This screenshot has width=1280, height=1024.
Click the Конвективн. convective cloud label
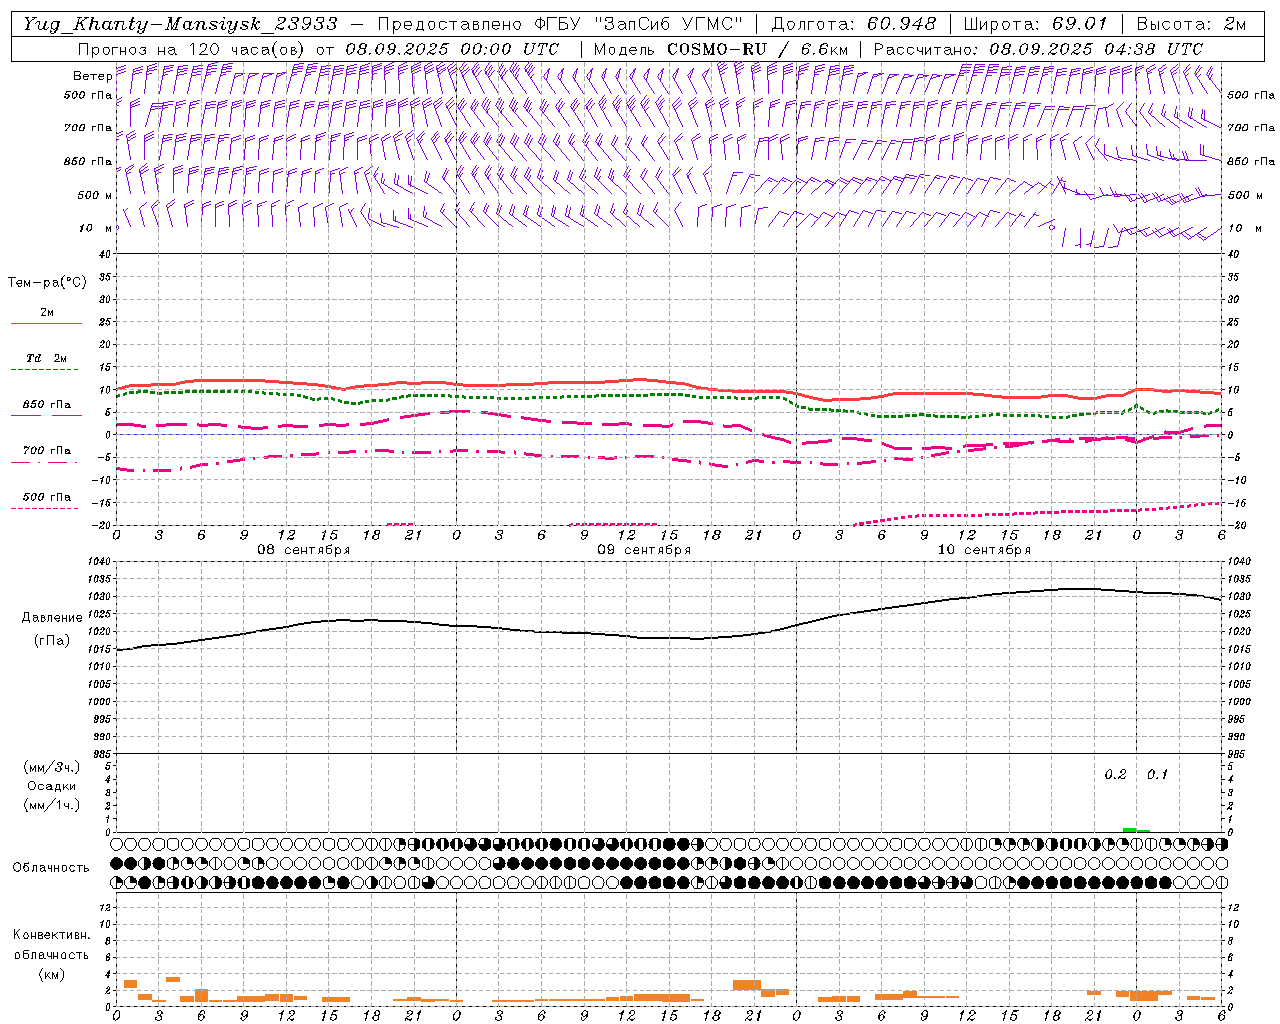tap(51, 935)
